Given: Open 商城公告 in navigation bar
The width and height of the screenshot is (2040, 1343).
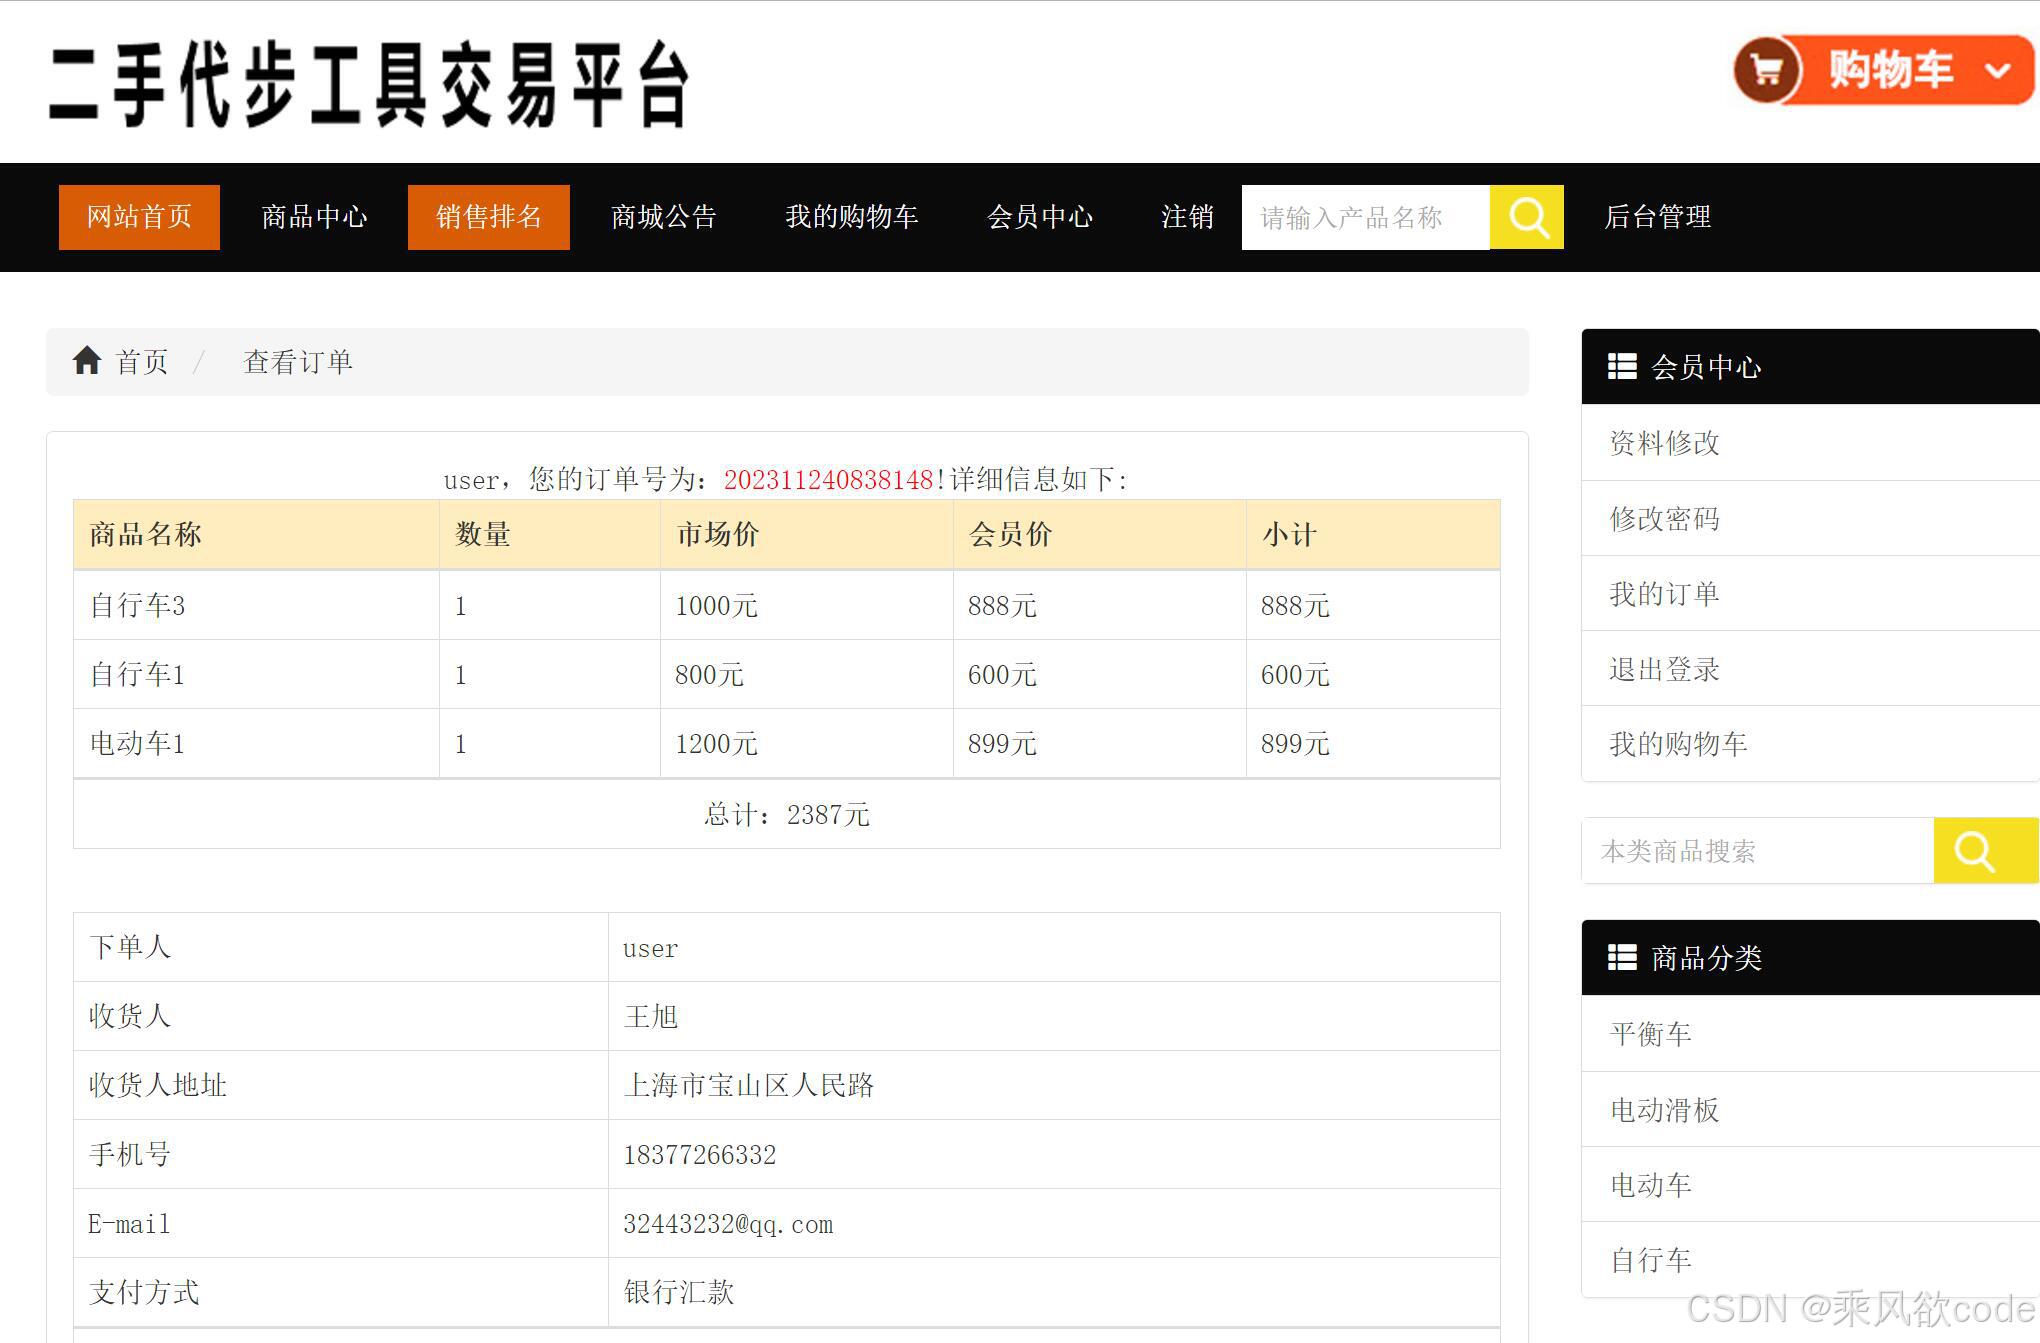Looking at the screenshot, I should pos(663,217).
